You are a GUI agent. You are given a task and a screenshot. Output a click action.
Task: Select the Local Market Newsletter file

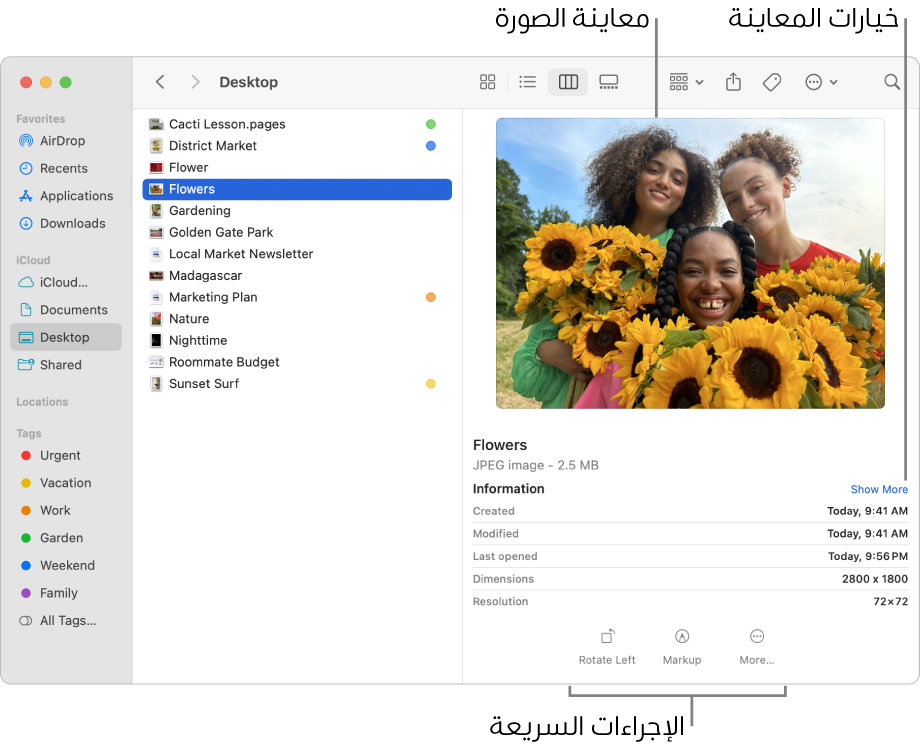(297, 254)
